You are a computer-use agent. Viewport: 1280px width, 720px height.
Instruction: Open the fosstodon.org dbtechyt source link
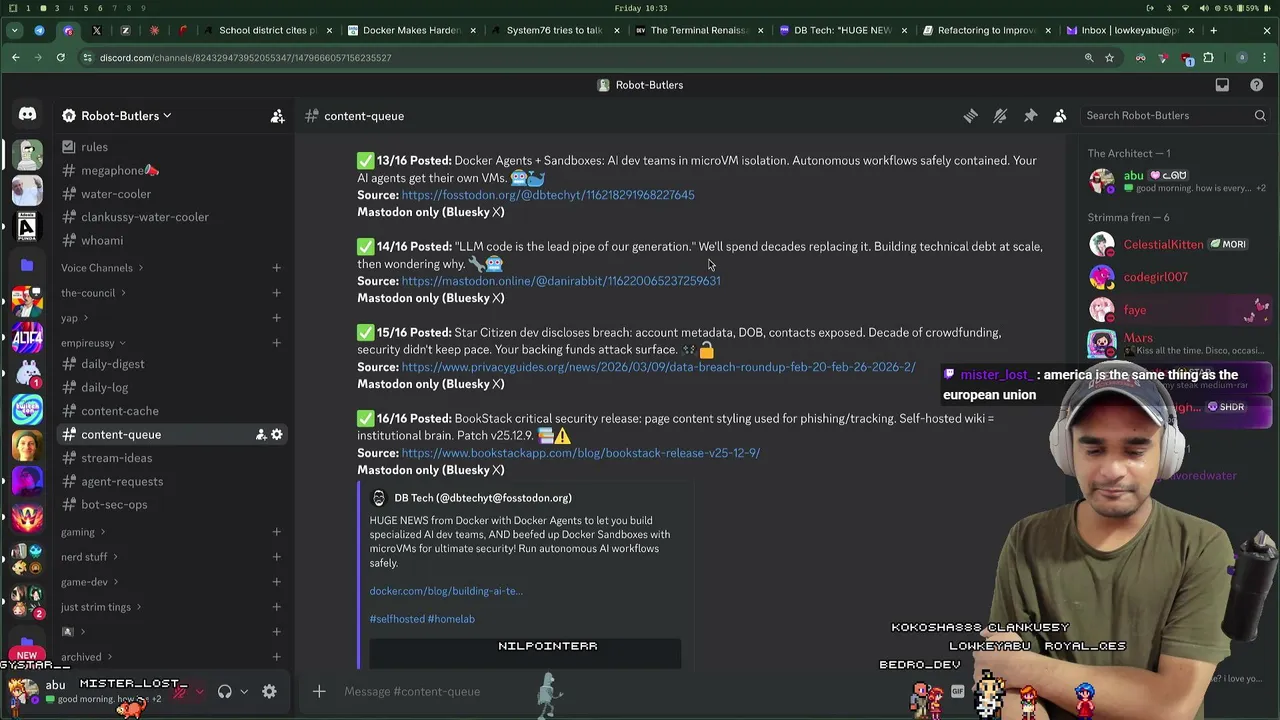[548, 195]
